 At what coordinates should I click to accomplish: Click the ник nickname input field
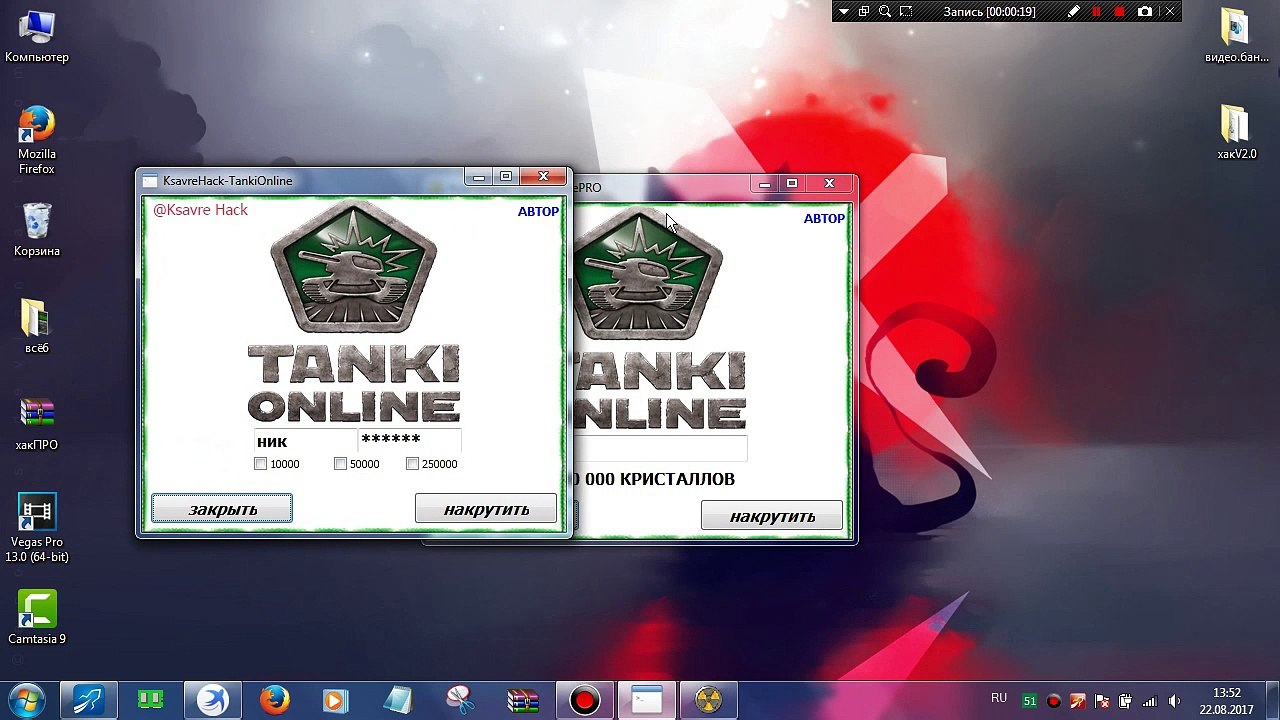pos(305,441)
